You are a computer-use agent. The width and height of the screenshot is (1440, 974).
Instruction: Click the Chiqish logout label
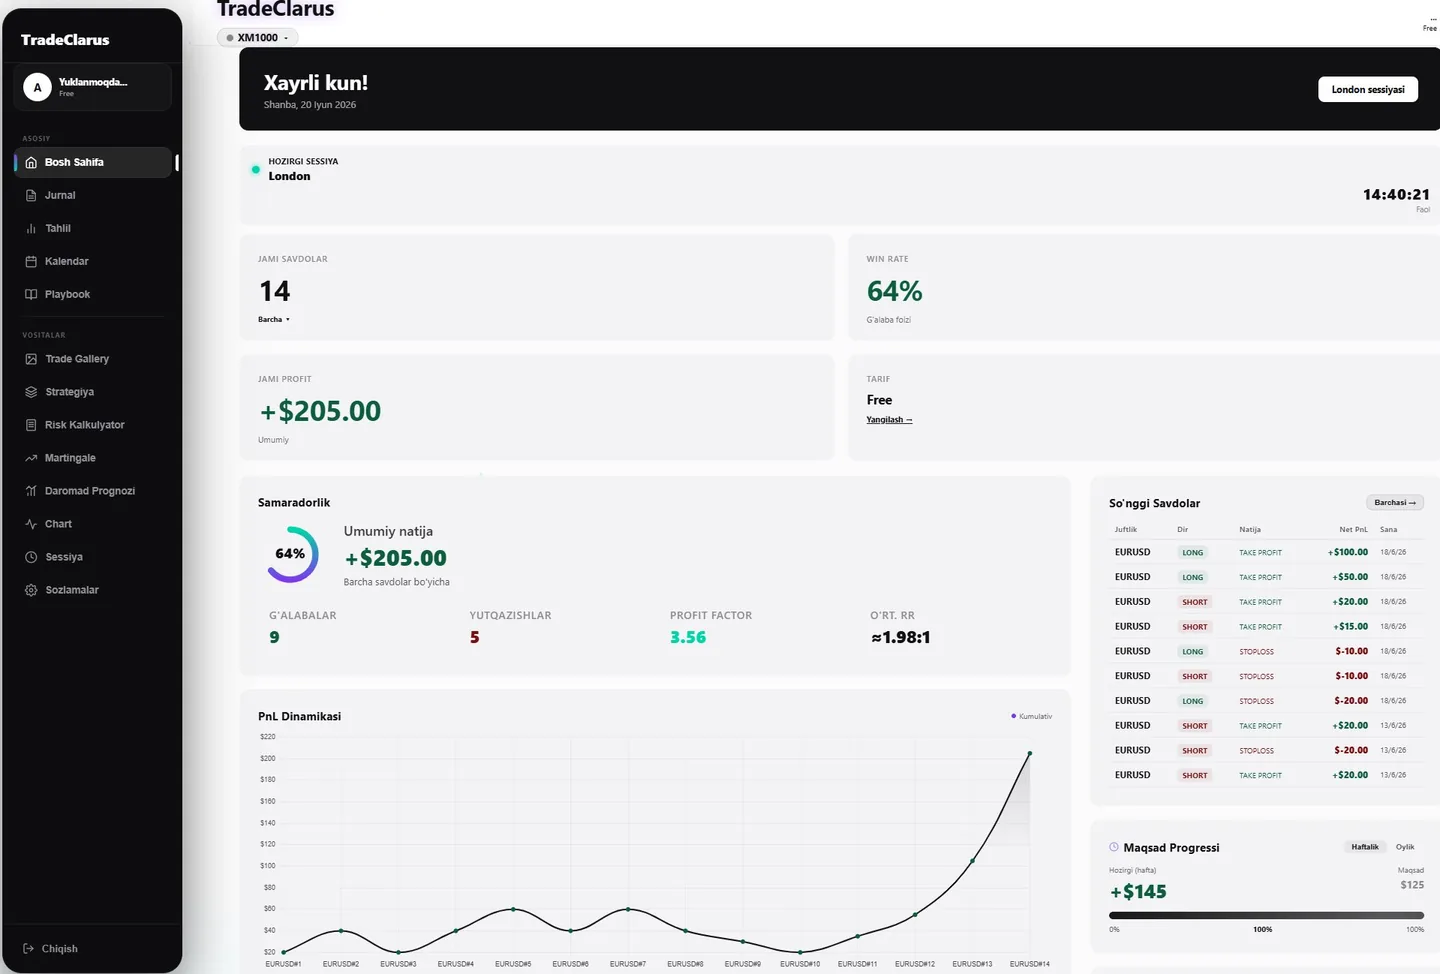point(60,948)
